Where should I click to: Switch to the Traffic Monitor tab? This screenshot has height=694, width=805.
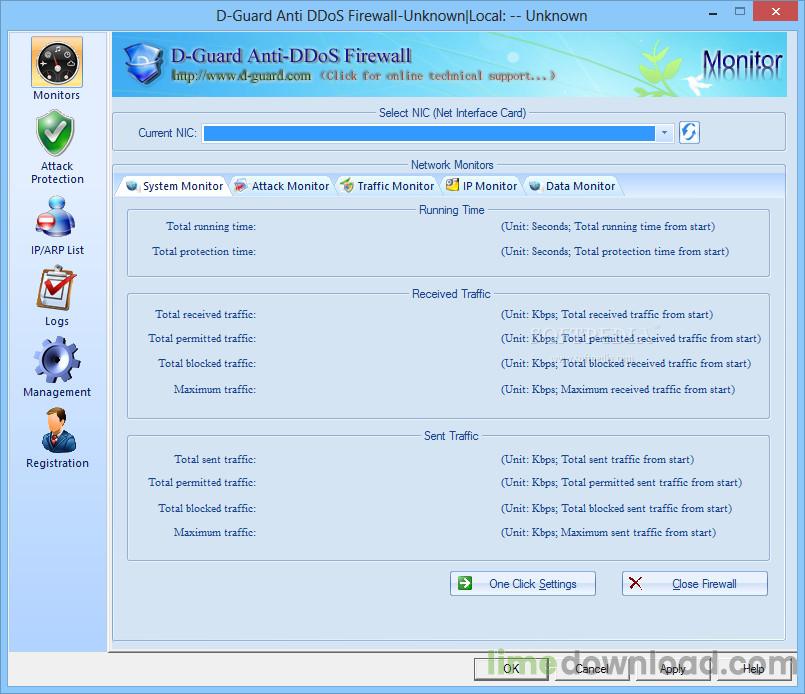click(x=387, y=186)
